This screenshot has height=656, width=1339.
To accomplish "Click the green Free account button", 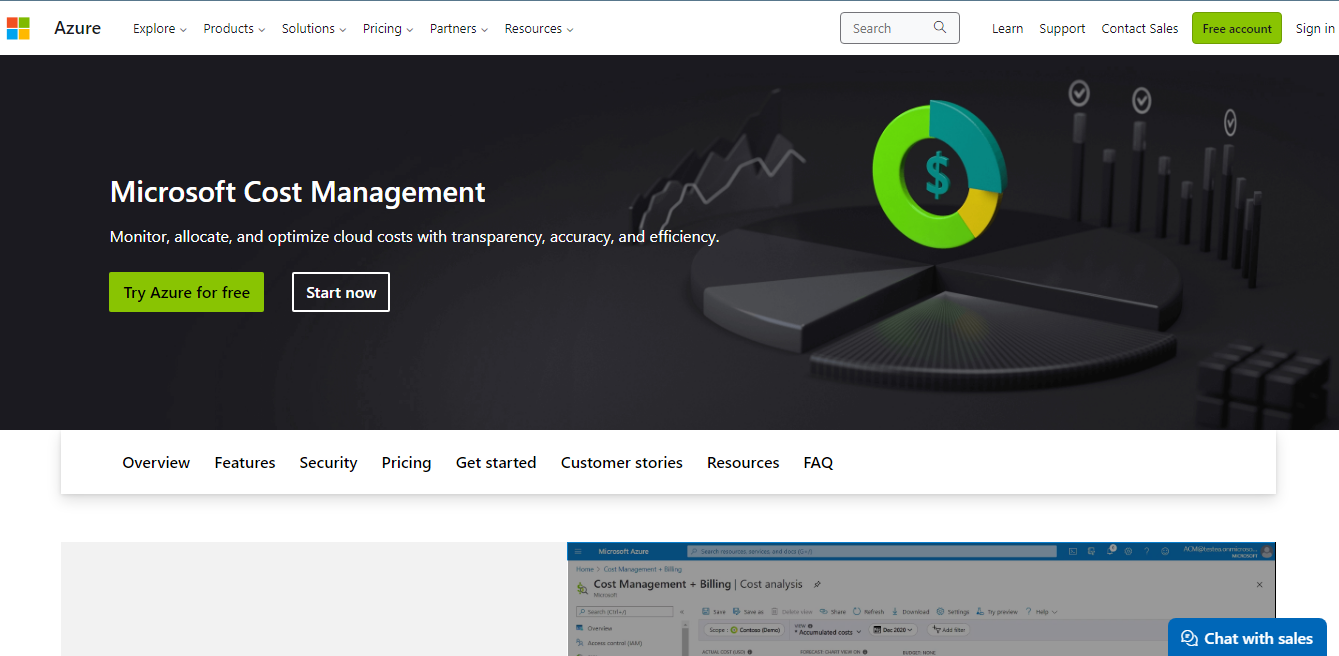I will click(1237, 28).
